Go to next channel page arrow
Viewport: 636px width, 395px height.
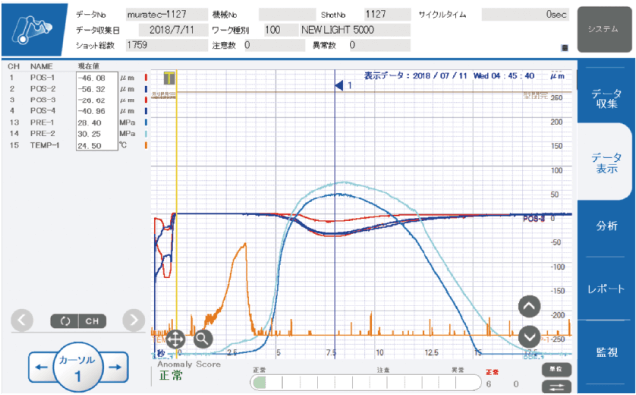pyautogui.click(x=133, y=320)
